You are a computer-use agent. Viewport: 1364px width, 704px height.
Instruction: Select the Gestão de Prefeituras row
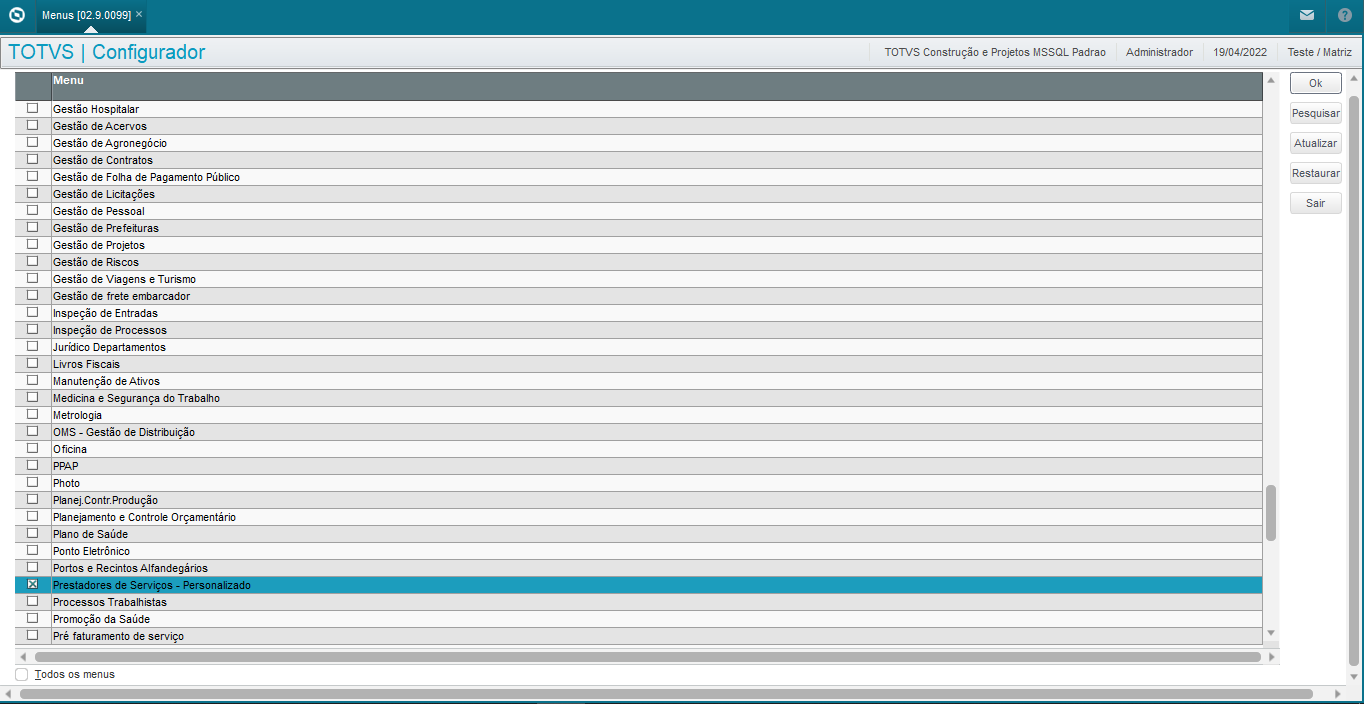point(638,228)
